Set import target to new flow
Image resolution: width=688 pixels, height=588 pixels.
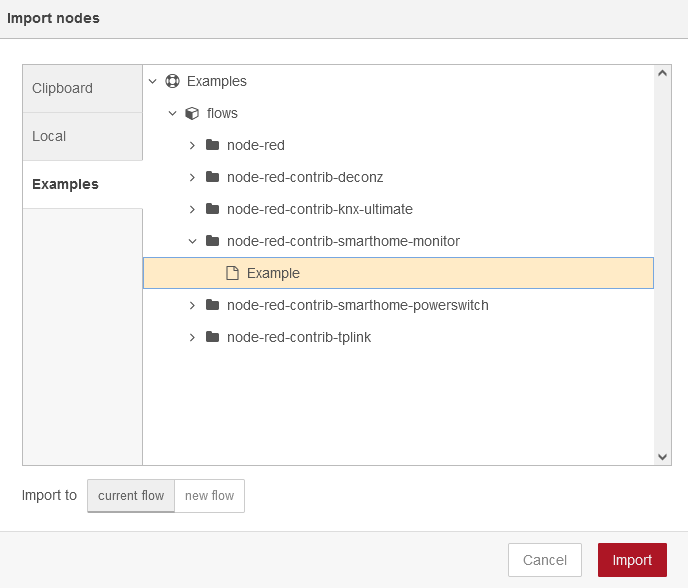(x=209, y=496)
